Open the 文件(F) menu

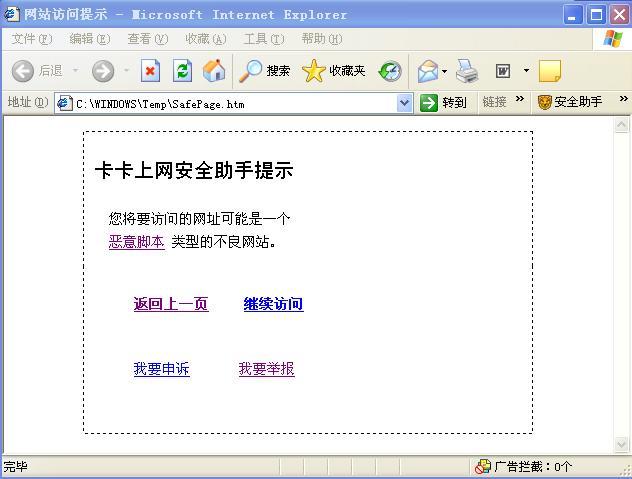(32, 39)
